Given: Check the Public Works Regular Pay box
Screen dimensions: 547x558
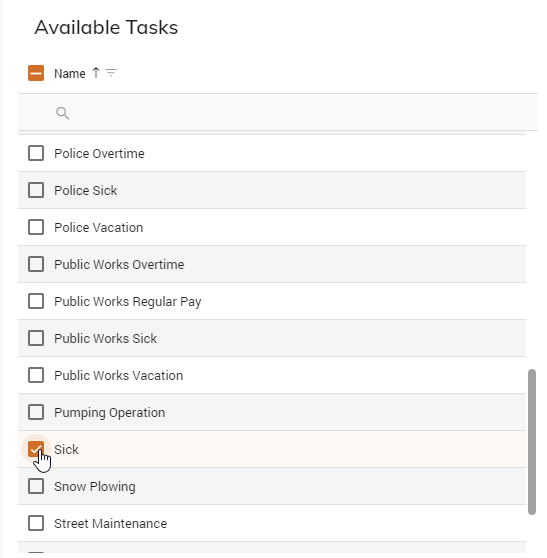Looking at the screenshot, I should 36,301.
